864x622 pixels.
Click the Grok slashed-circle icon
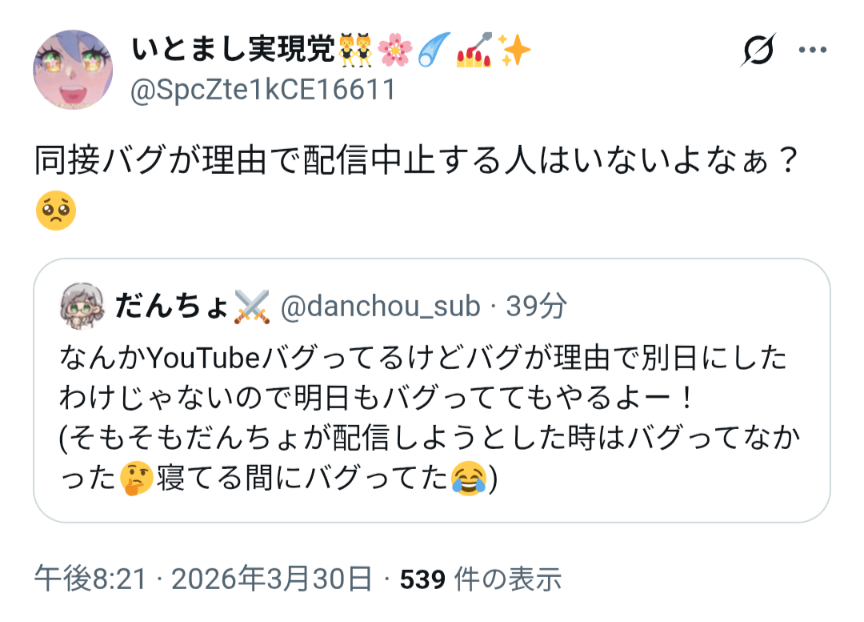tap(758, 50)
